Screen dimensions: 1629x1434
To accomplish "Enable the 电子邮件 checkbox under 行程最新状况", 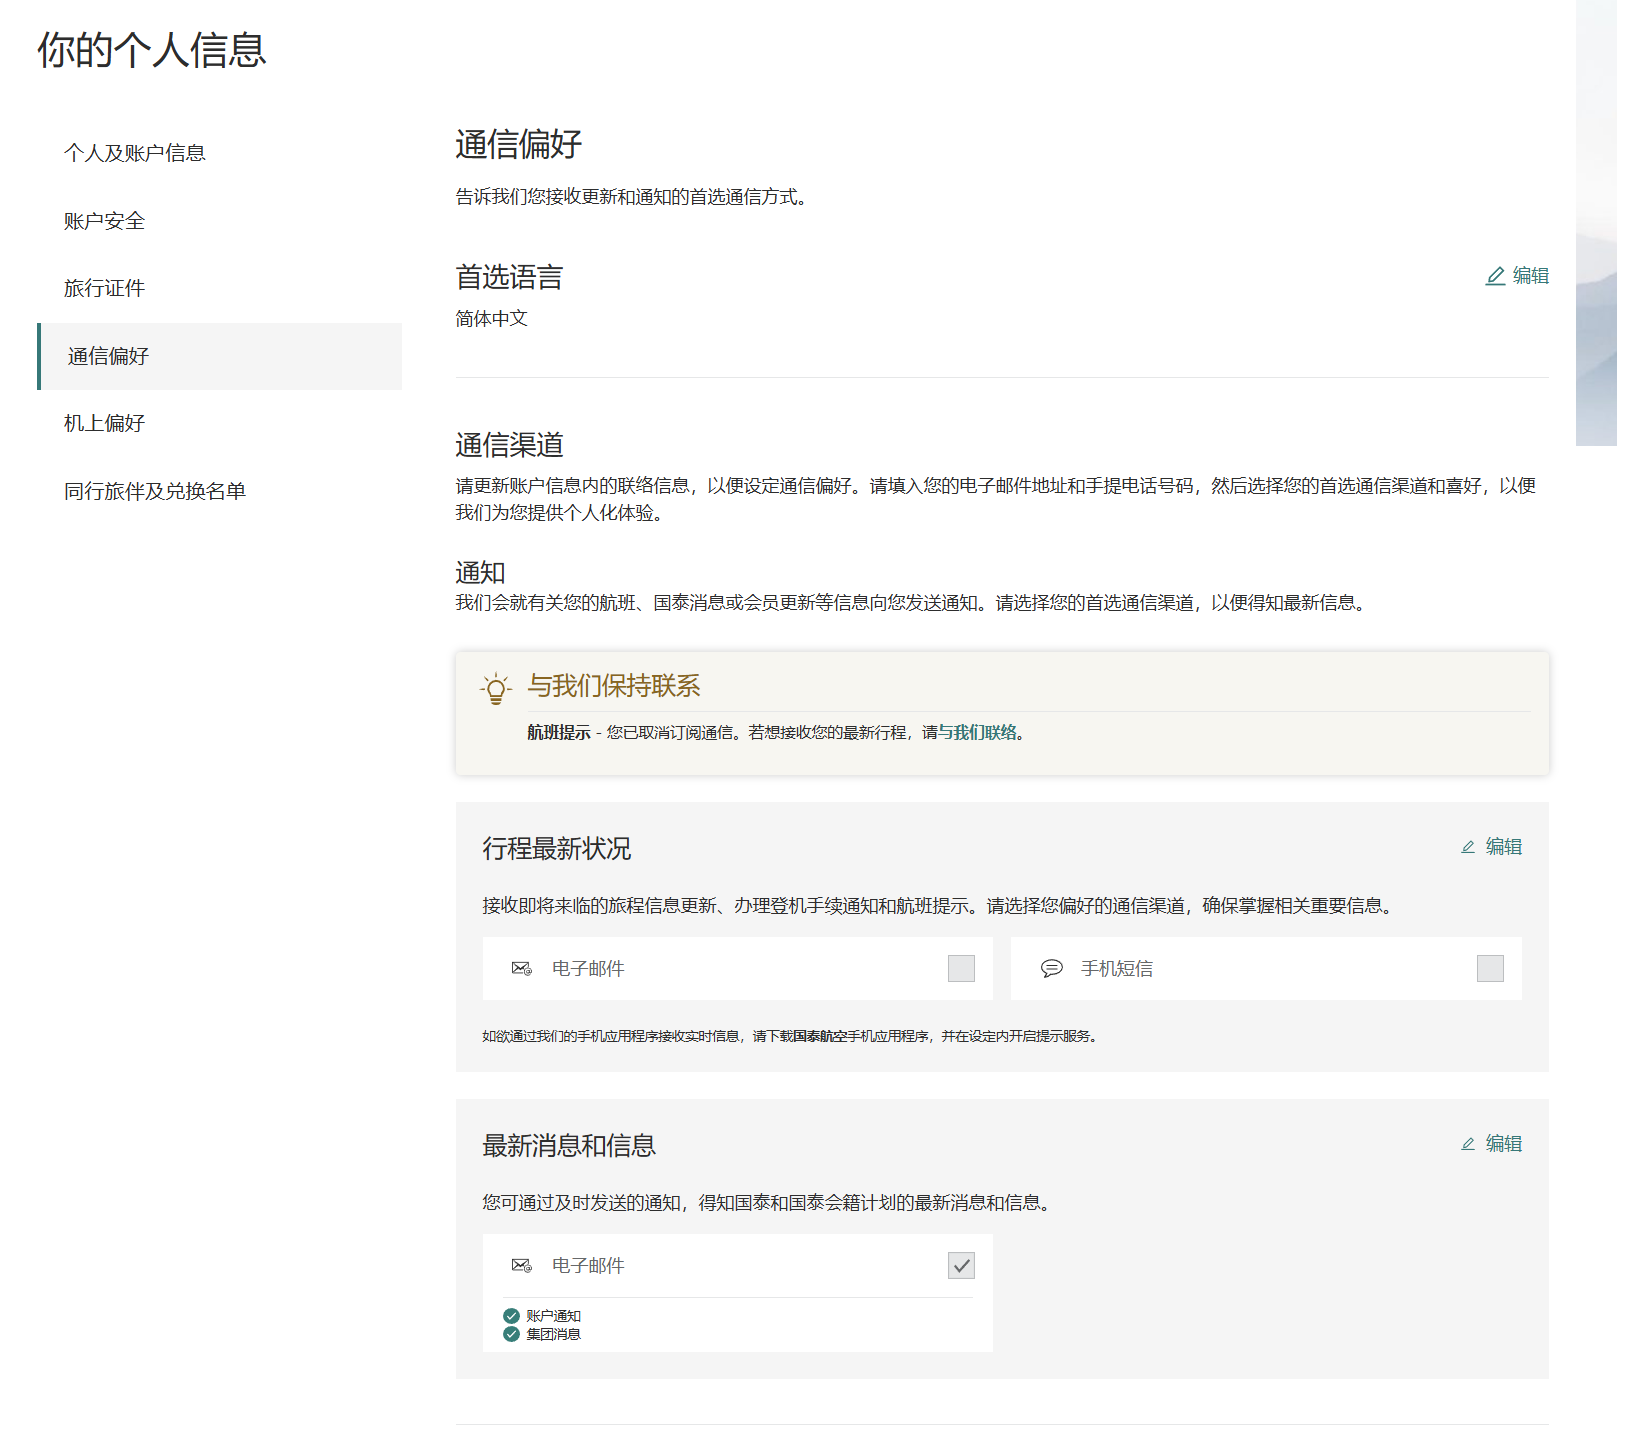I will [x=961, y=968].
